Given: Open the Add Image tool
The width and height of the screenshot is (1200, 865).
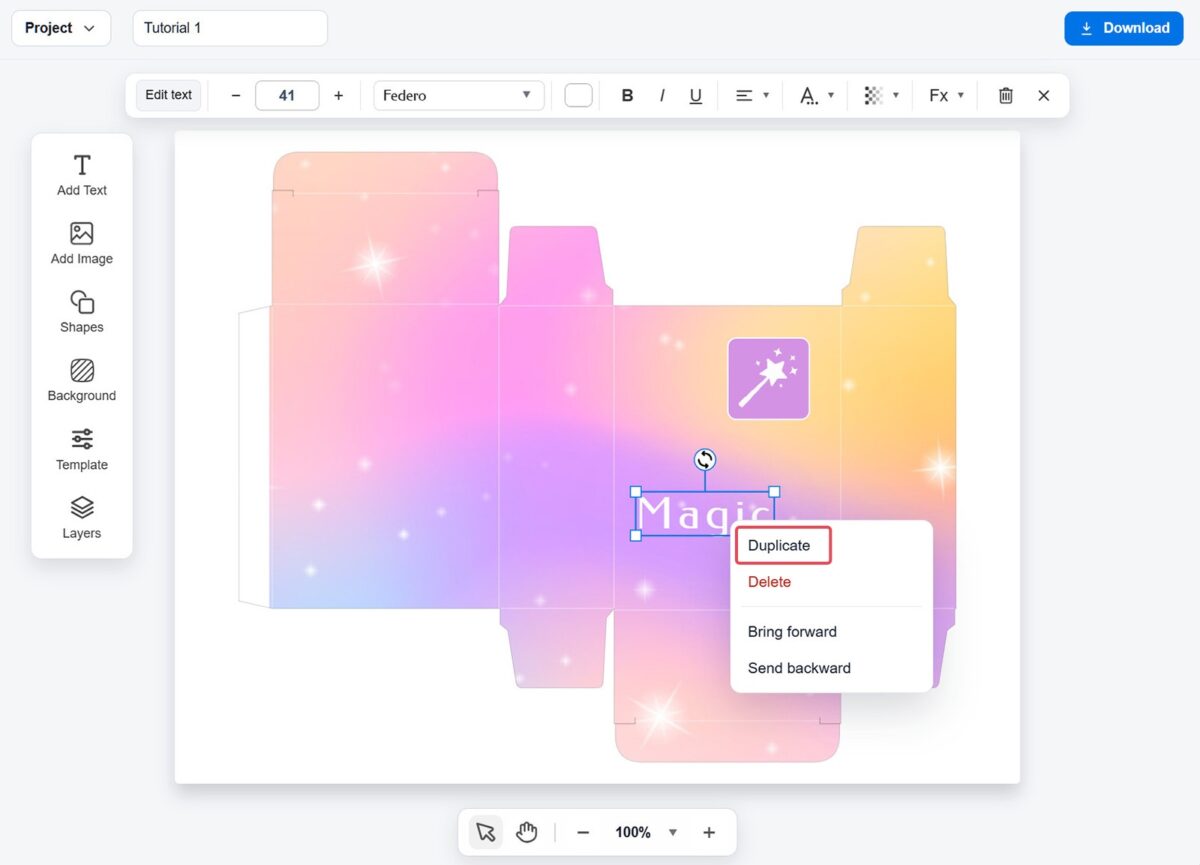Looking at the screenshot, I should pos(82,244).
